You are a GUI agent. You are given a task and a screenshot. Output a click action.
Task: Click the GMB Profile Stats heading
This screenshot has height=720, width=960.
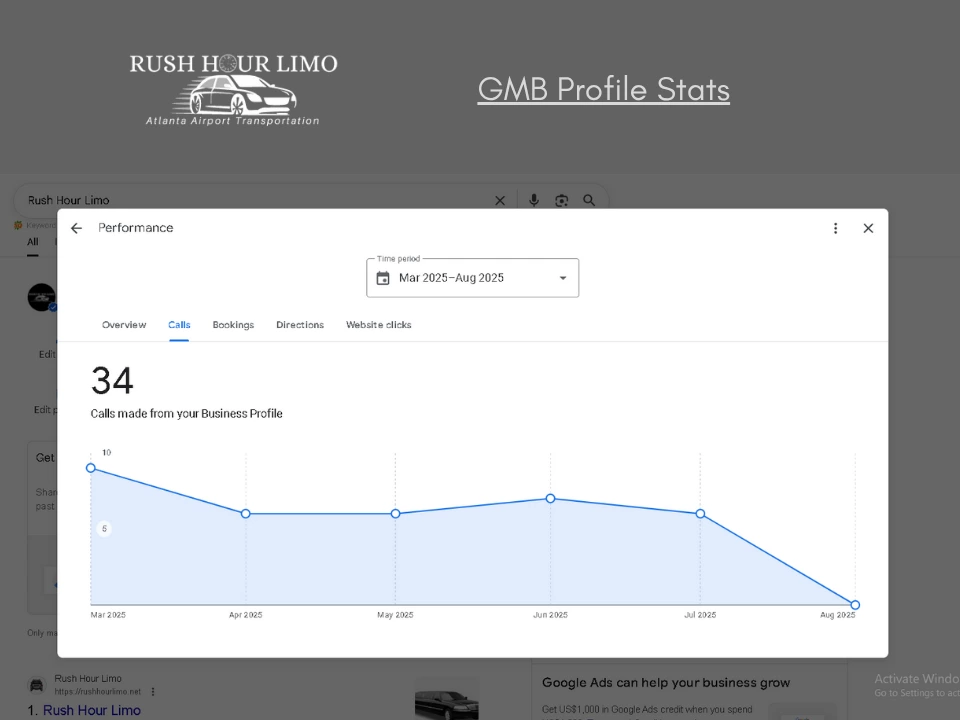[x=604, y=89]
